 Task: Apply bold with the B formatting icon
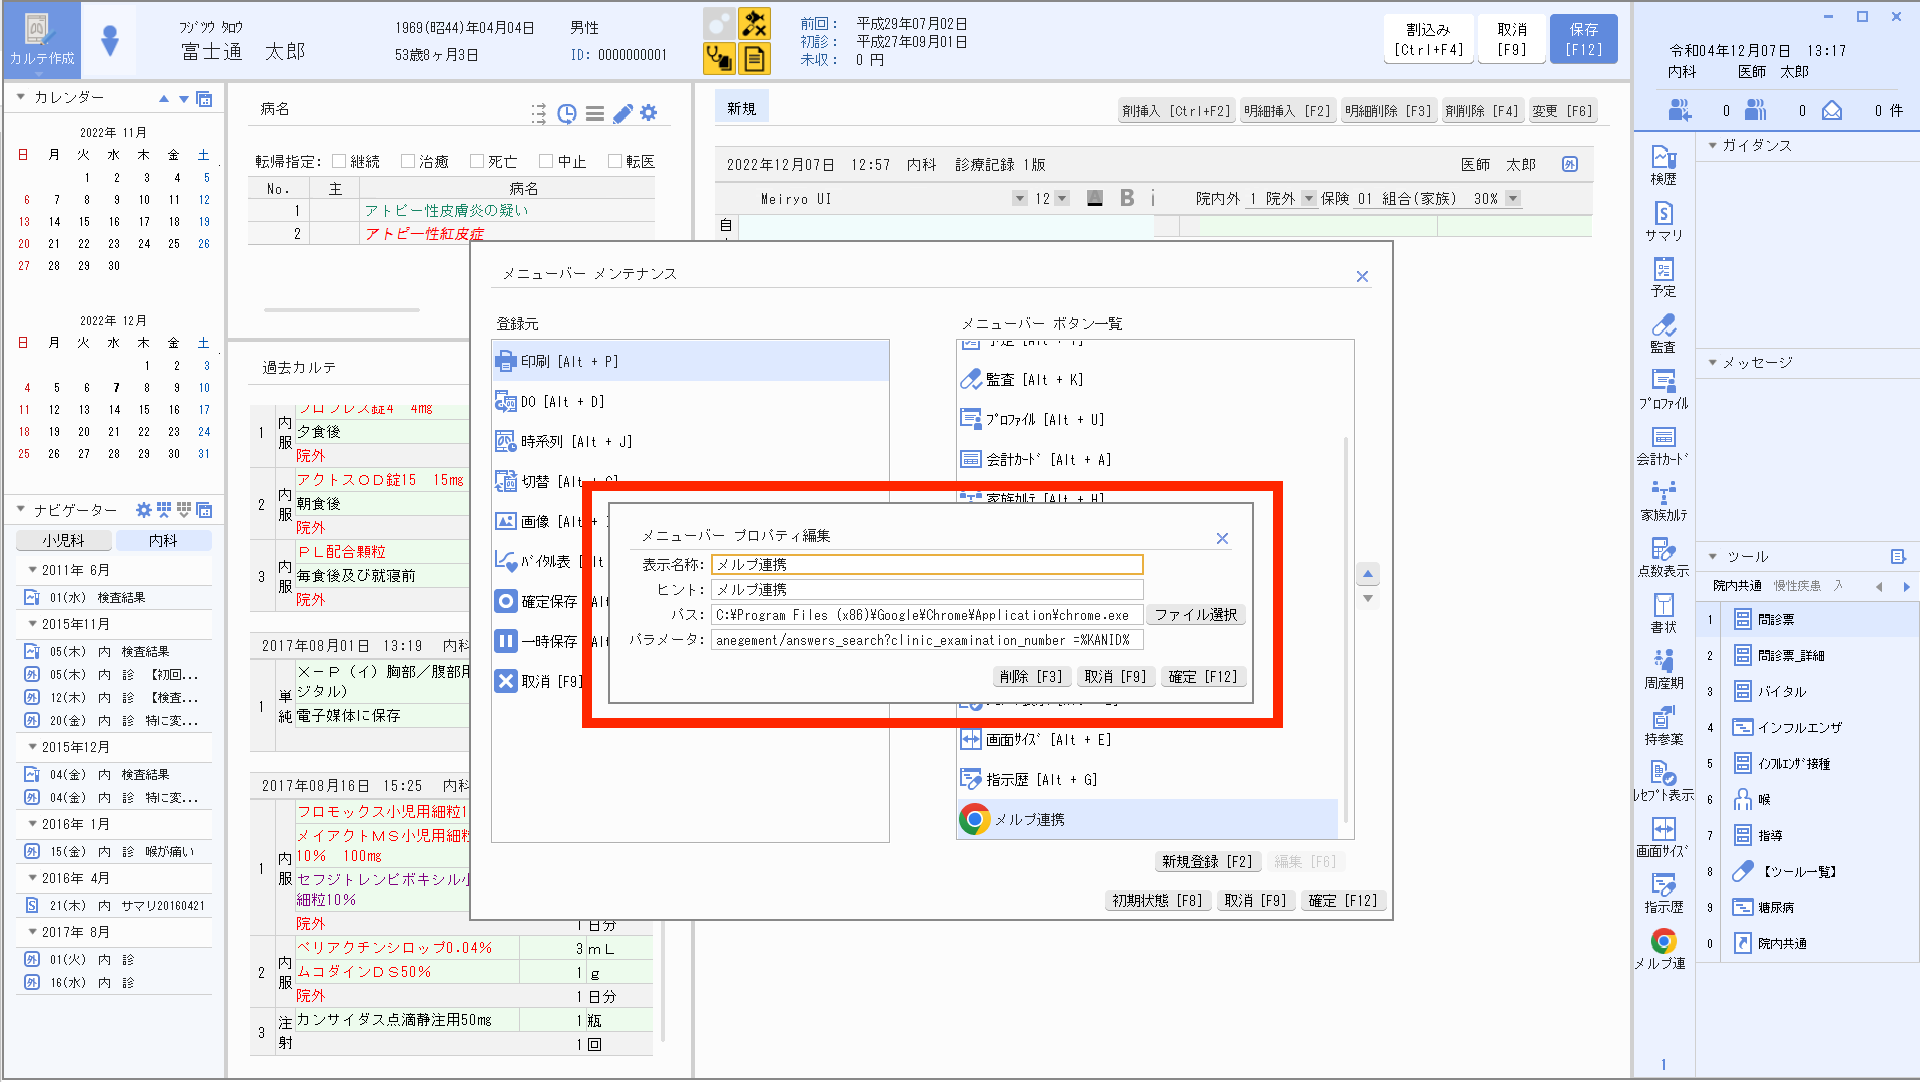coord(1127,198)
